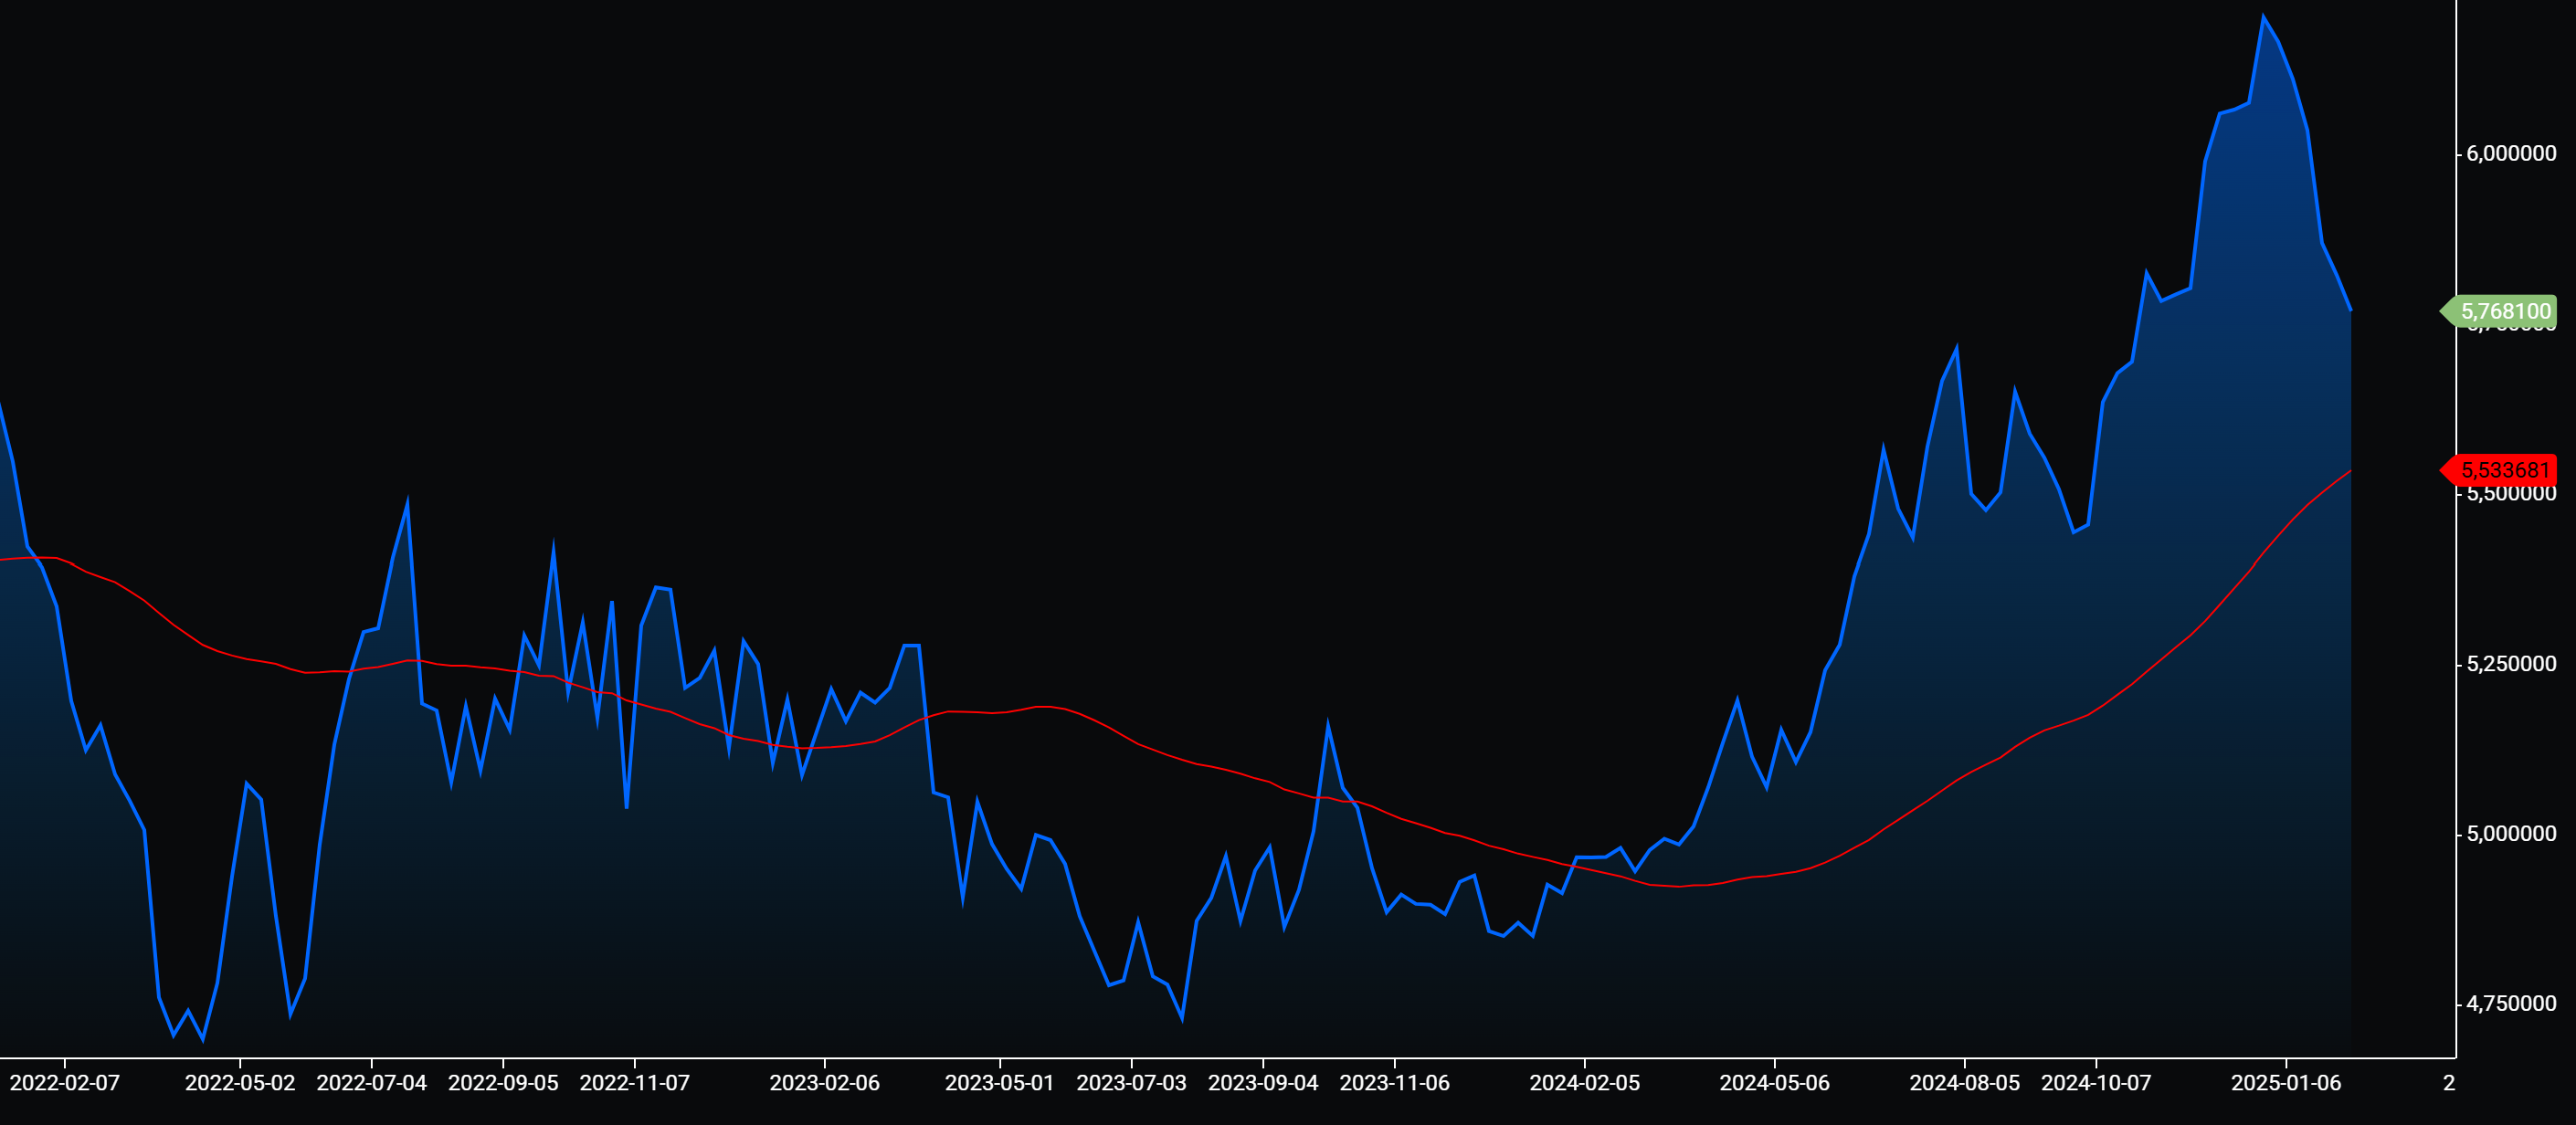Click the 2023-11-06 date label
This screenshot has height=1125, width=2576.
(1395, 1083)
